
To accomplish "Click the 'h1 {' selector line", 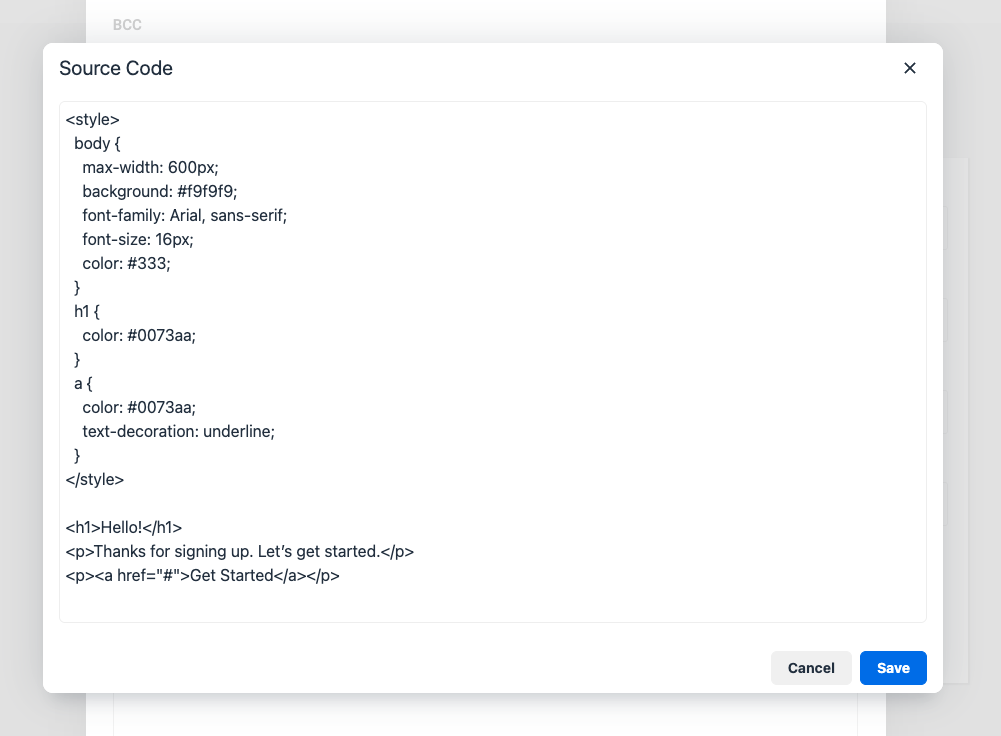I will [87, 312].
